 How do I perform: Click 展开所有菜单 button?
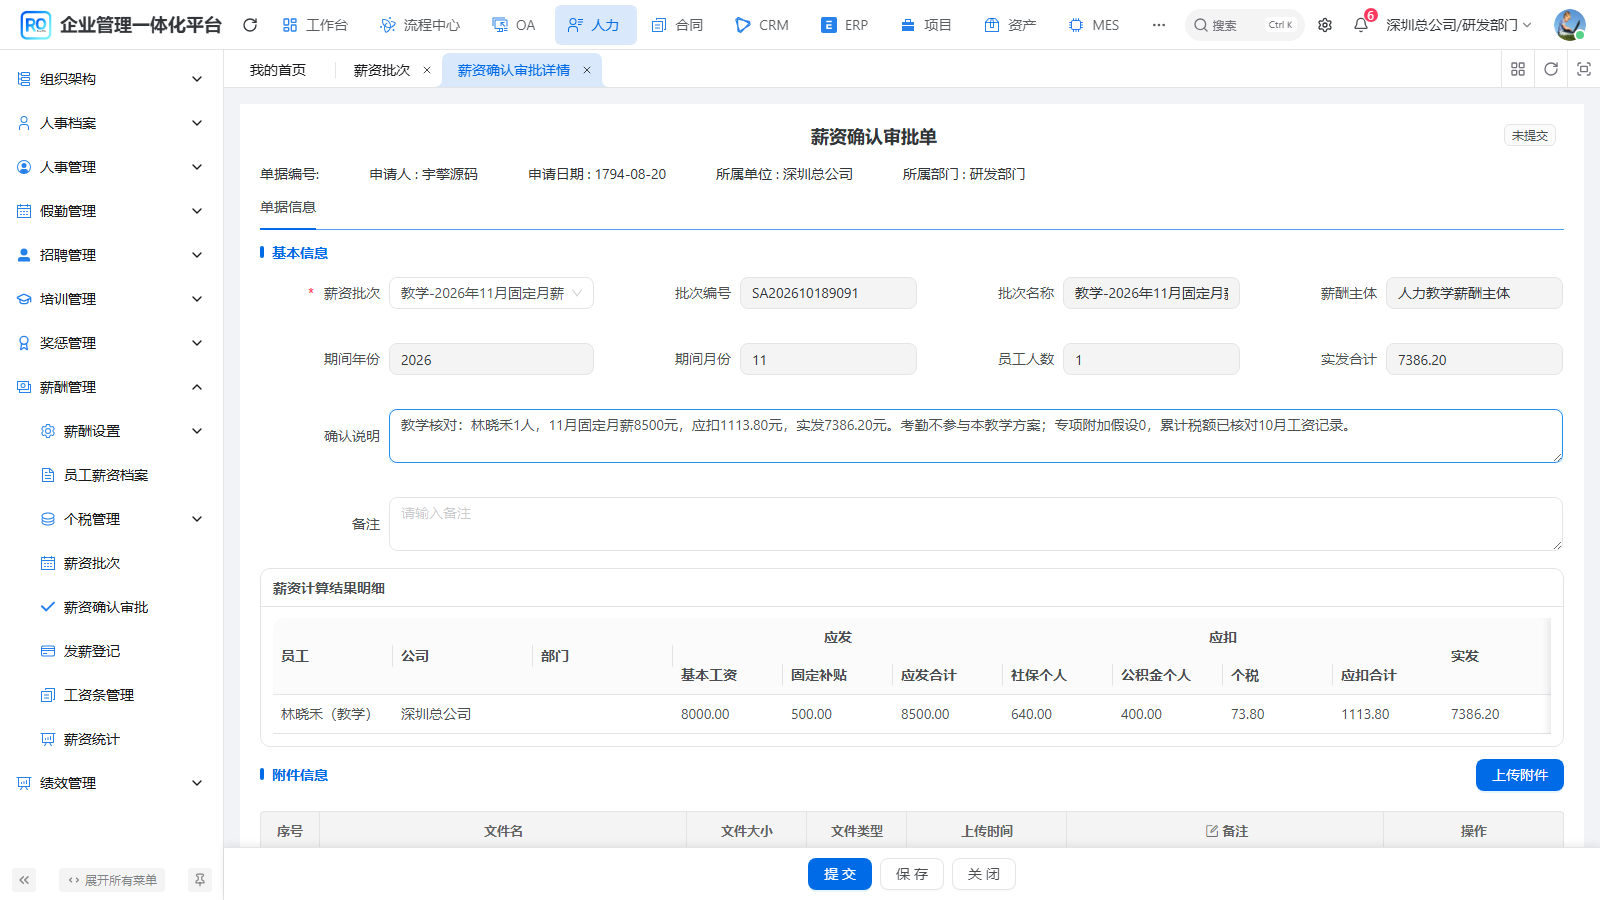[112, 880]
